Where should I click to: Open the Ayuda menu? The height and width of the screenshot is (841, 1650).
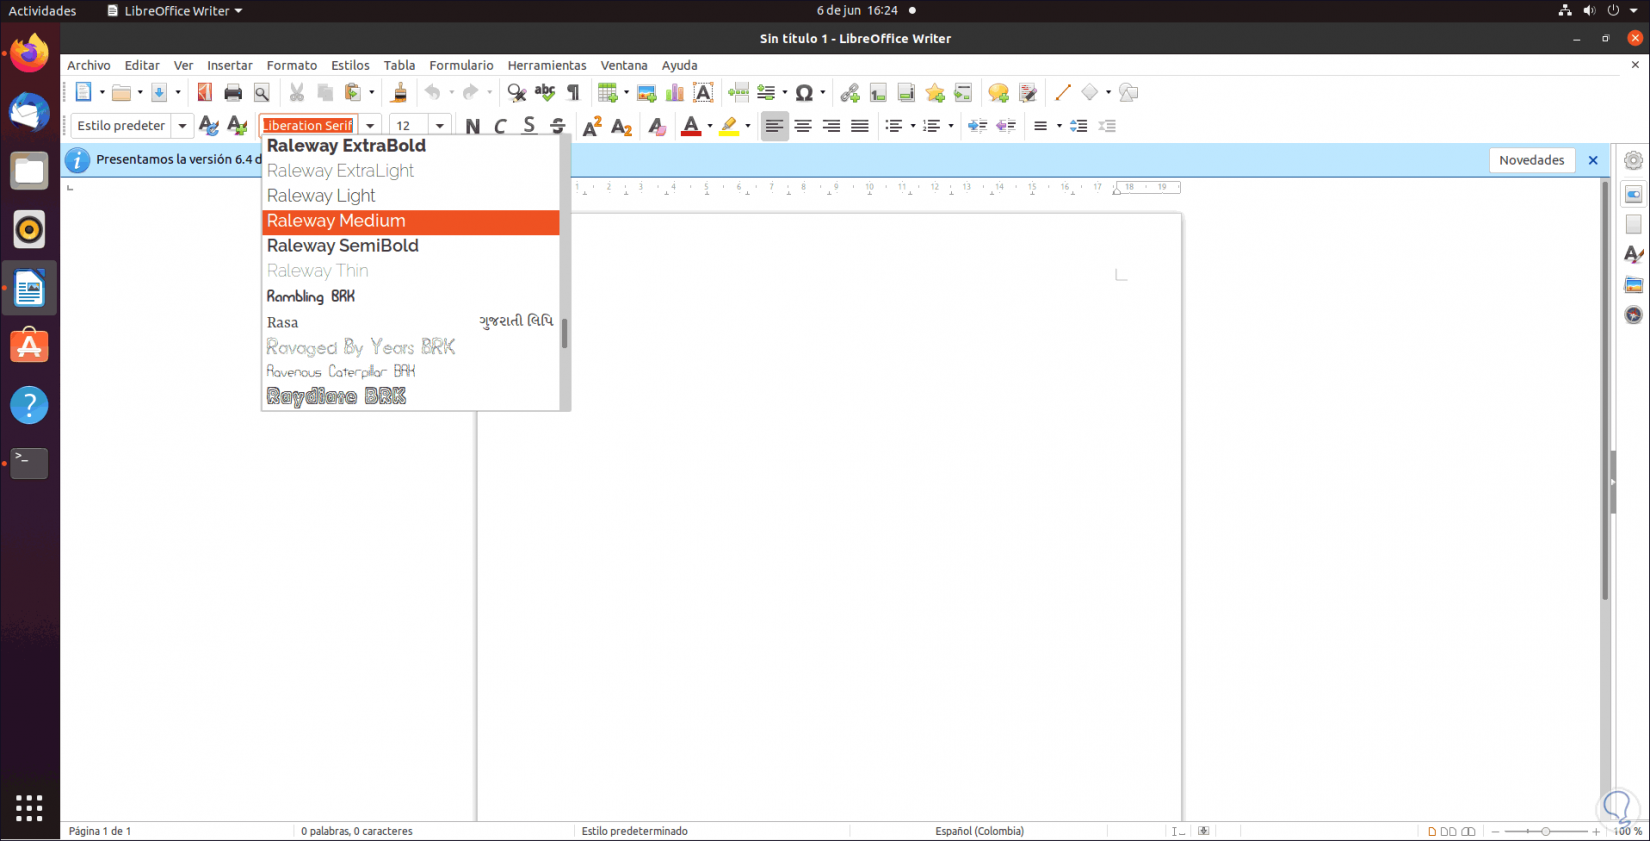tap(680, 66)
